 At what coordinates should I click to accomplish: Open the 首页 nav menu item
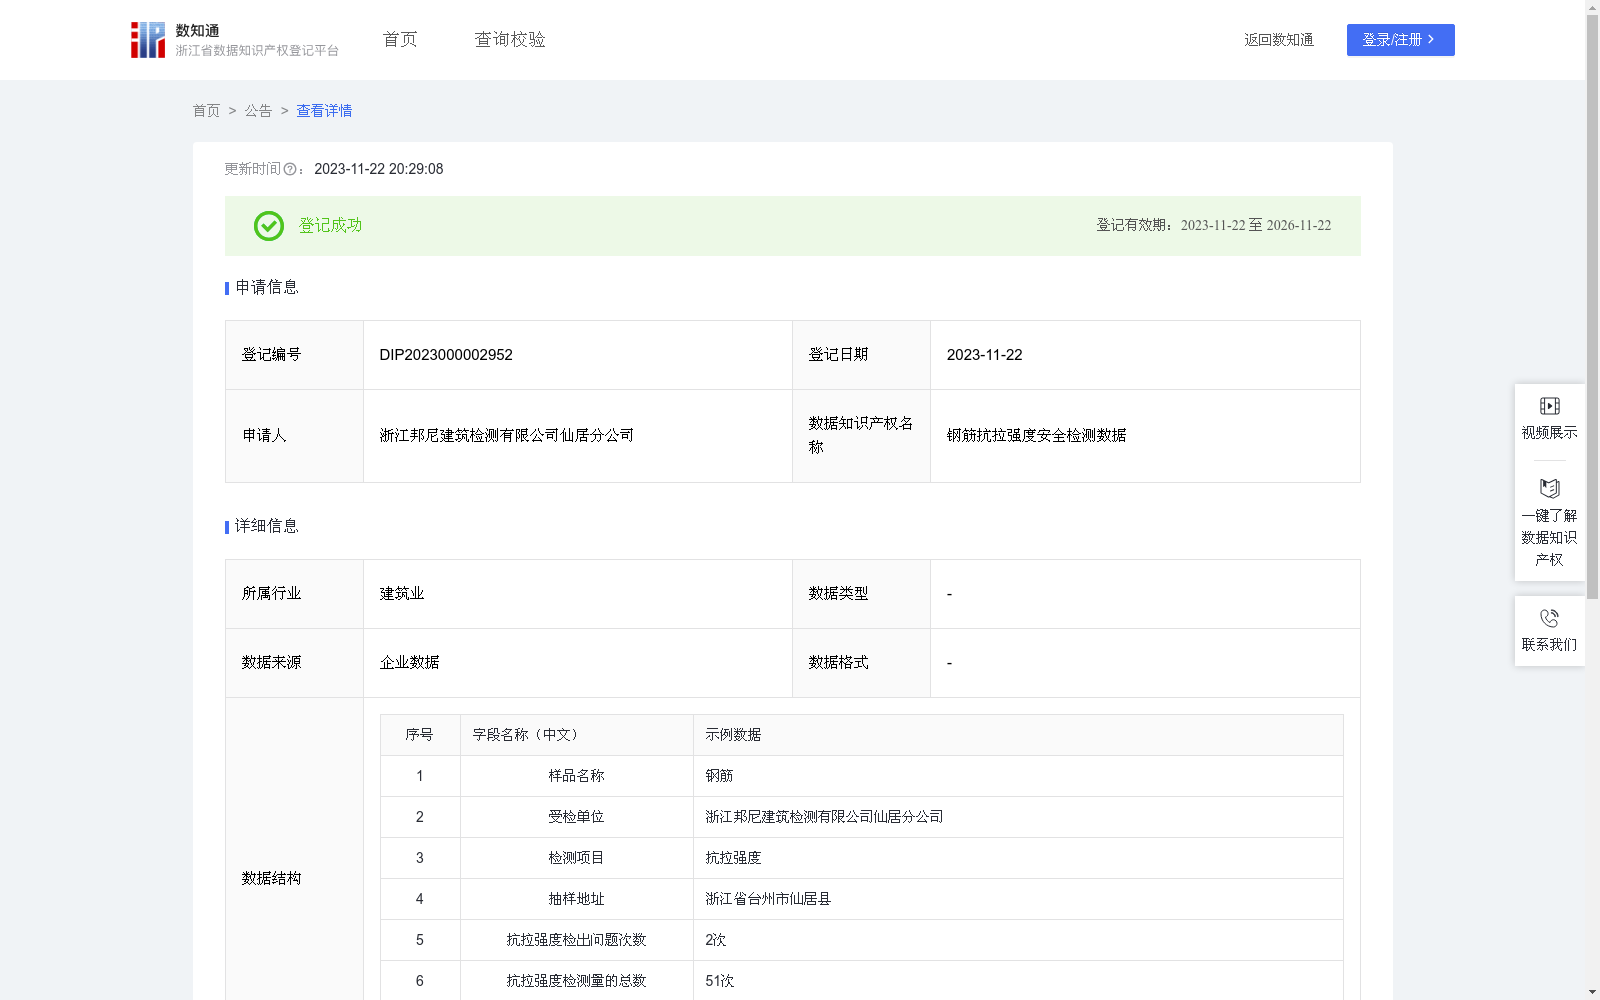pyautogui.click(x=400, y=40)
